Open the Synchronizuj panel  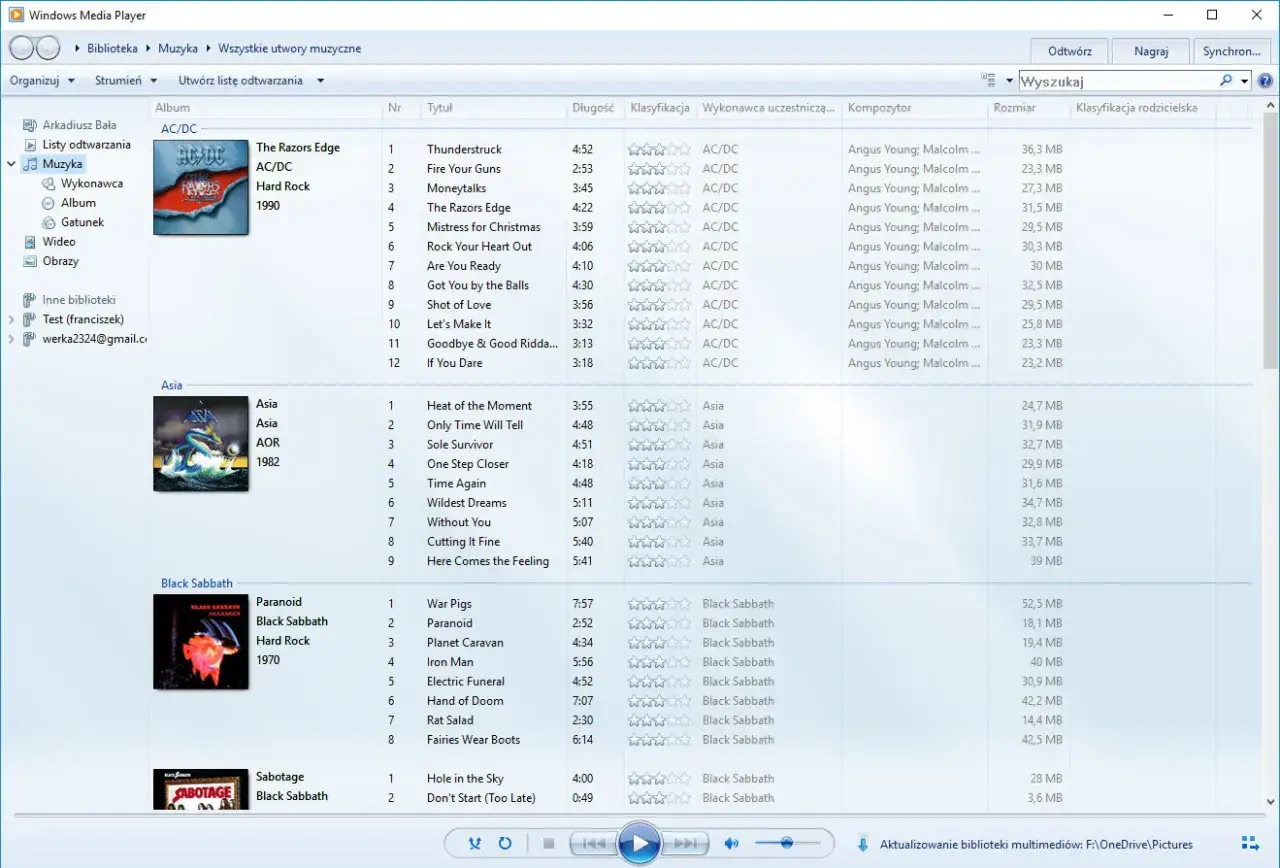1231,50
